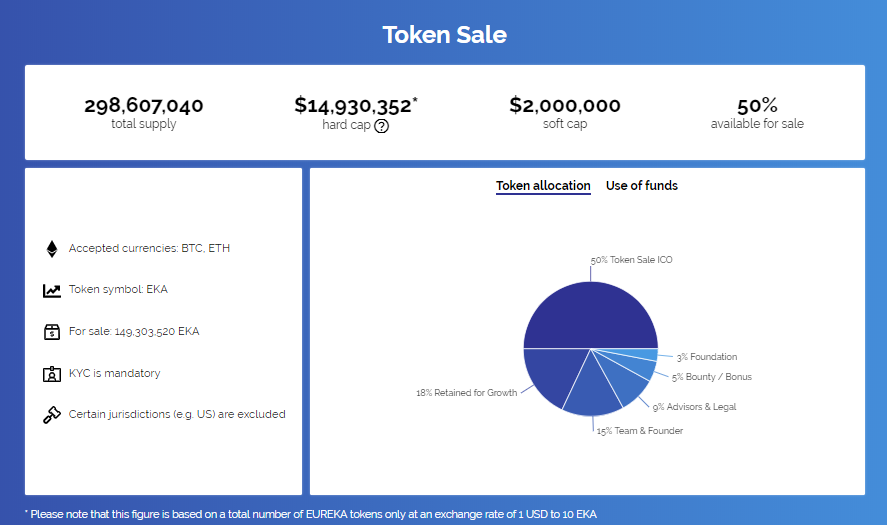The width and height of the screenshot is (887, 525).
Task: Click the For sale calendar icon
Action: [x=52, y=332]
